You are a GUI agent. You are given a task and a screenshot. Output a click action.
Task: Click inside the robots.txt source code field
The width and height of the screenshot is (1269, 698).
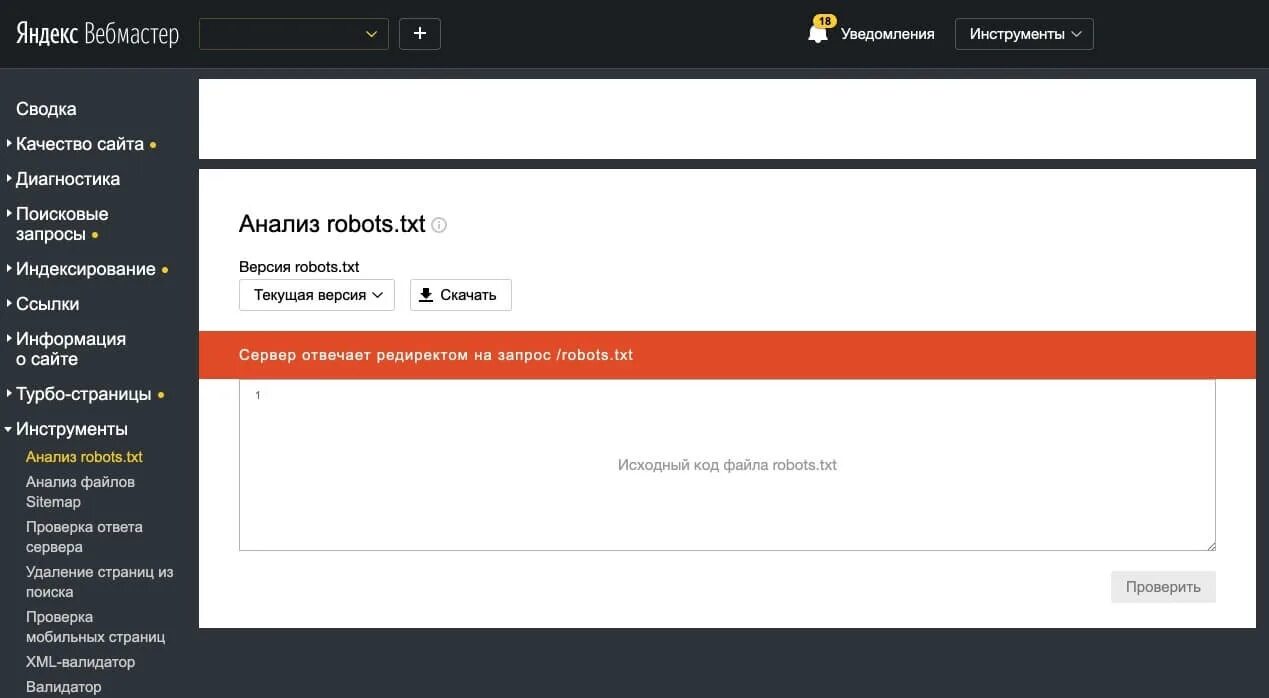(x=727, y=465)
